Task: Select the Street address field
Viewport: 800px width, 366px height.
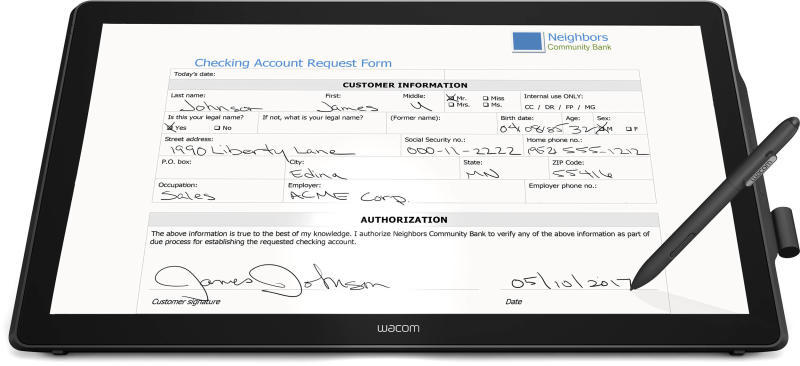Action: pos(281,145)
